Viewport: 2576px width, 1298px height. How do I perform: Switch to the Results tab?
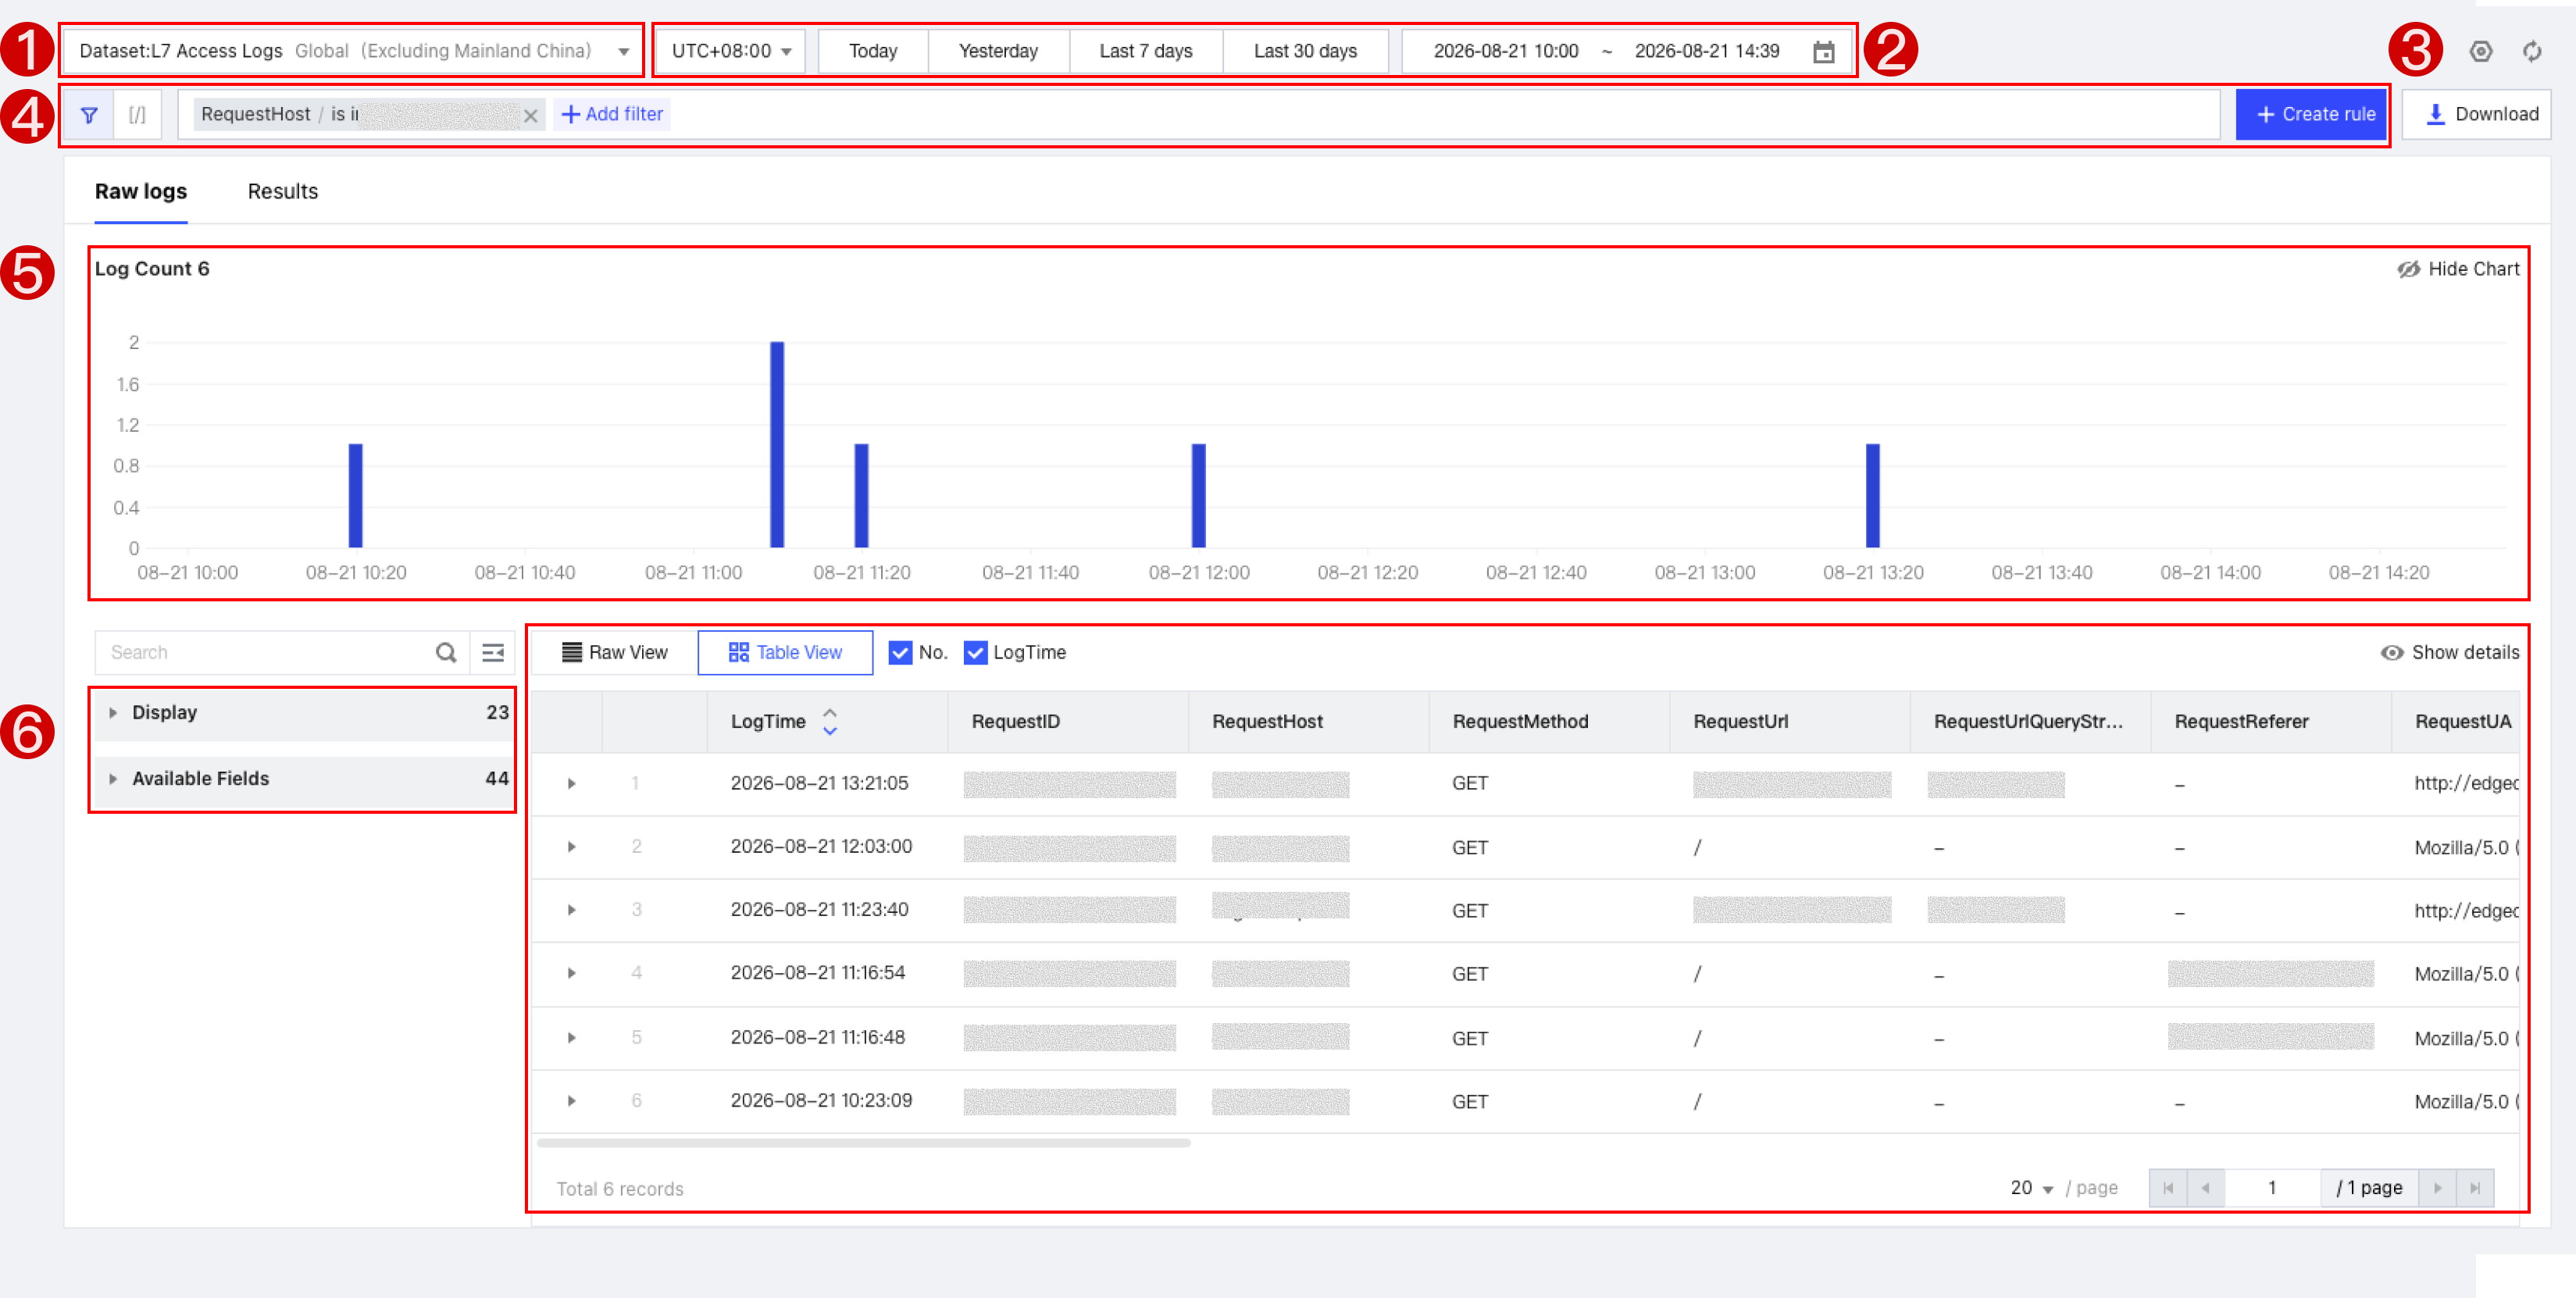click(x=283, y=192)
